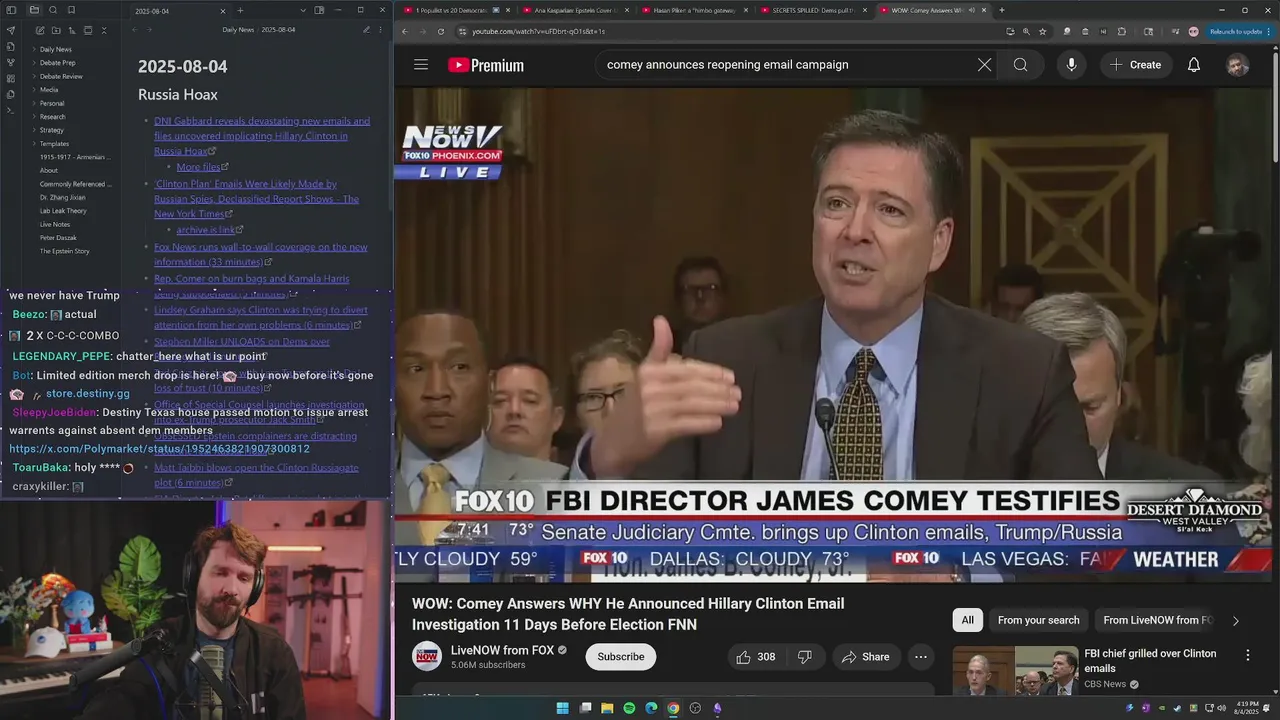Screen dimensions: 1280x720
Task: Open the search pane in Obsidian
Action: click(x=53, y=10)
